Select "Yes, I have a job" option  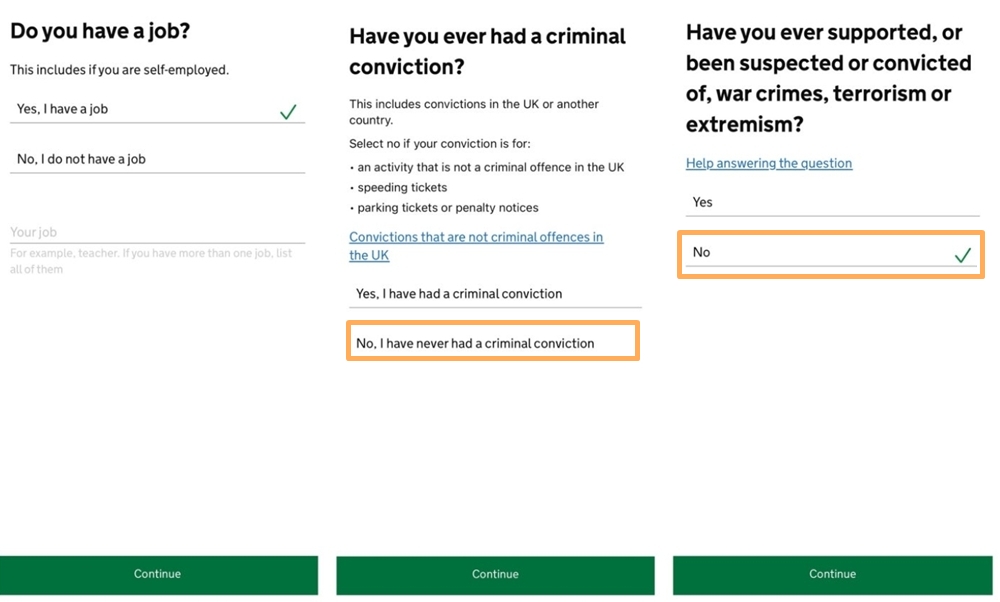(157, 109)
